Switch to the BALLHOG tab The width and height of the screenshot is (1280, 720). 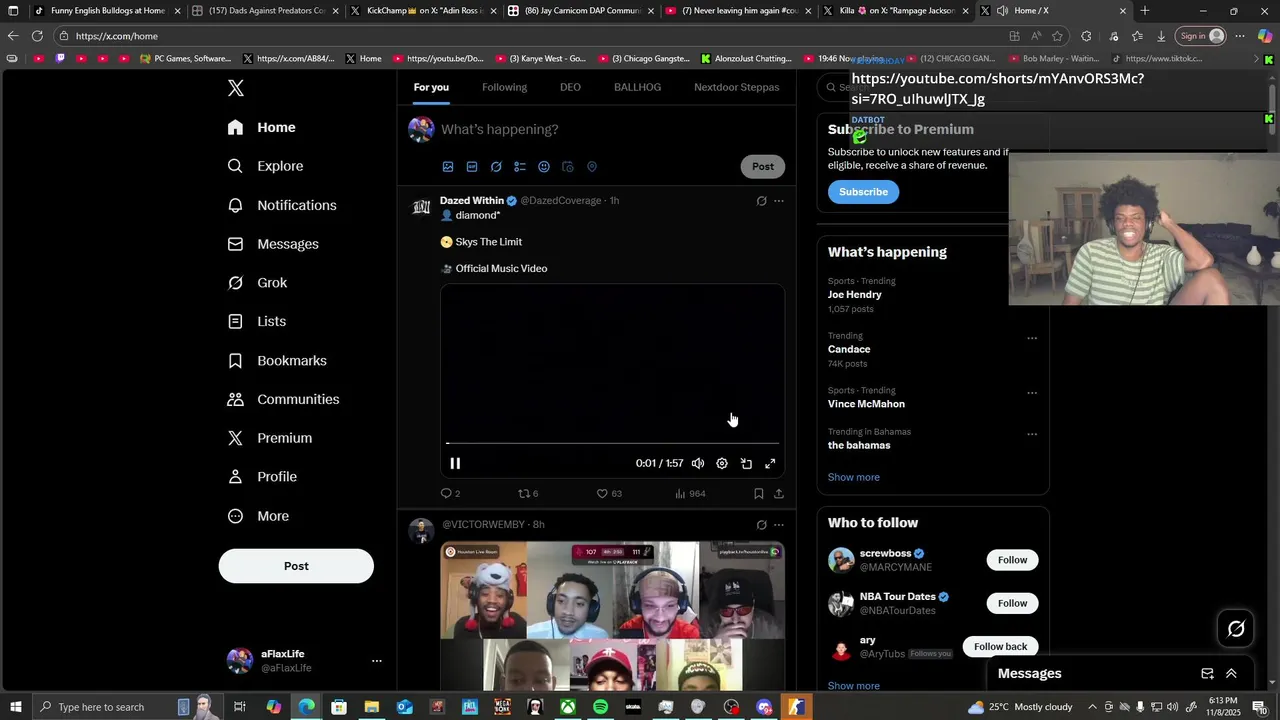coord(637,87)
